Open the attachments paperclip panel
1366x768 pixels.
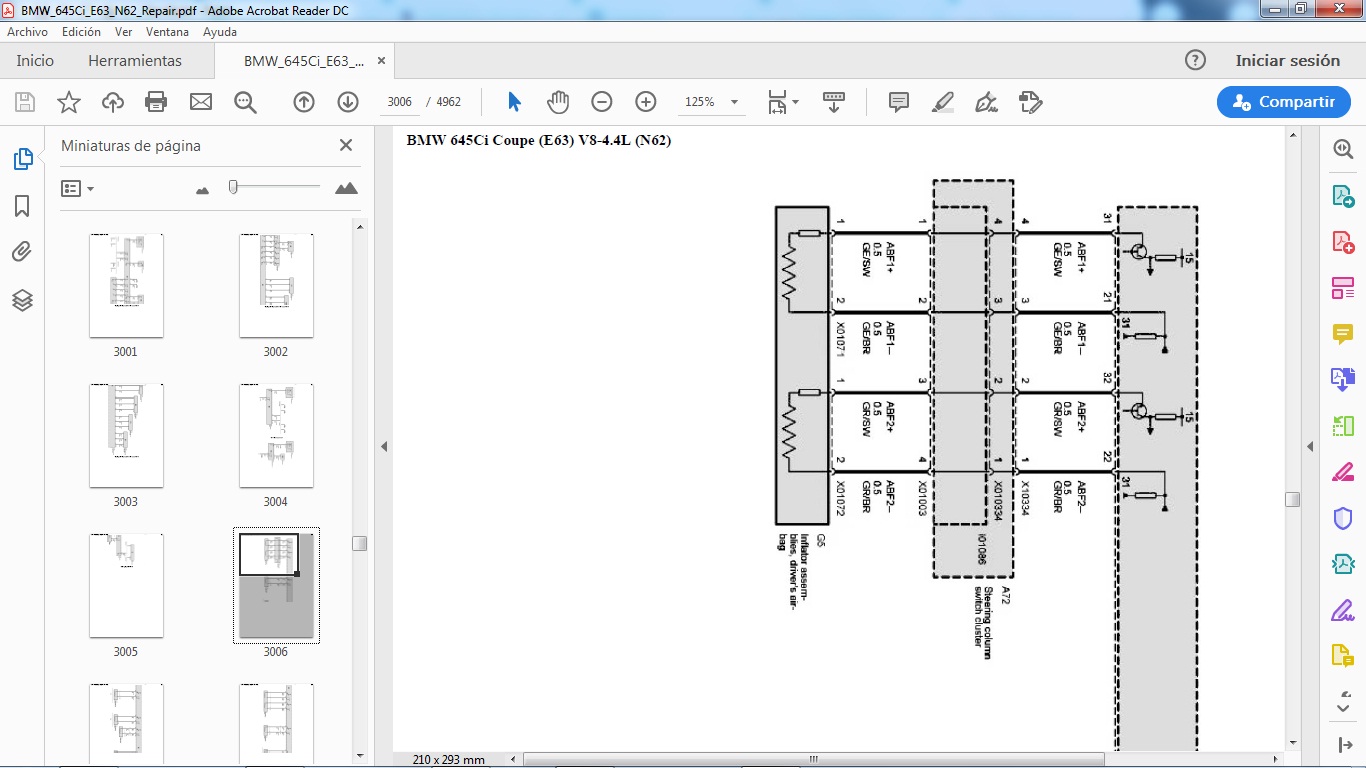tap(22, 252)
